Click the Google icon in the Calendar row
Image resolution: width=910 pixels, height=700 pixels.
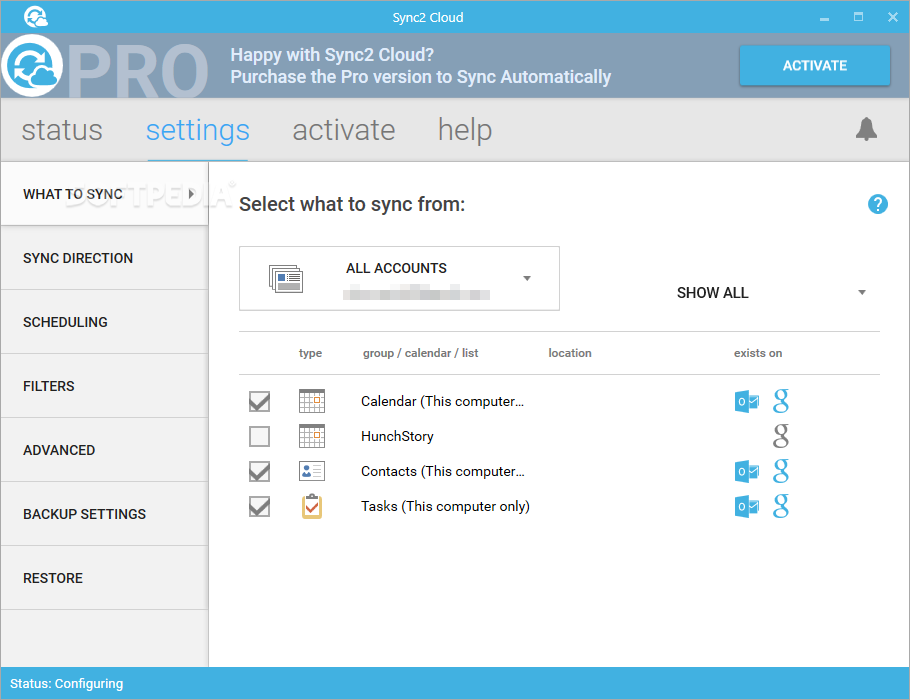pos(781,401)
